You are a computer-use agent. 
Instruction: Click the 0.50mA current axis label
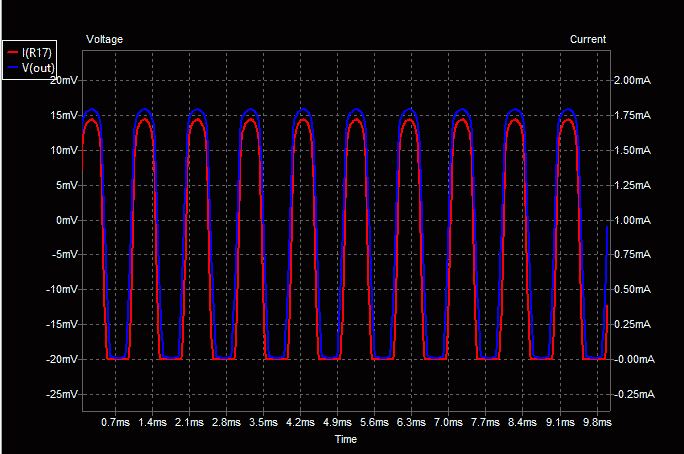[633, 289]
